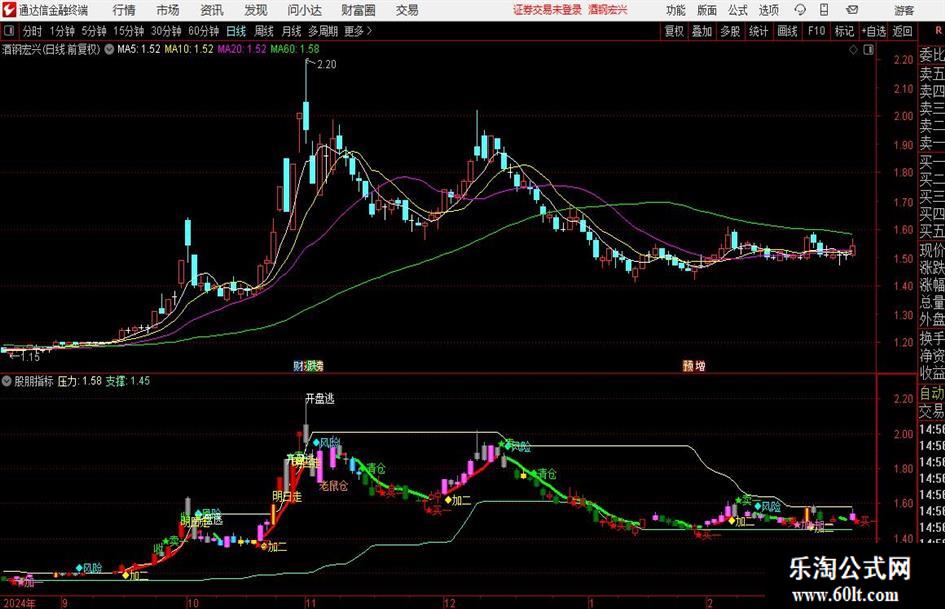
Task: Click the 多股 button
Action: click(x=730, y=31)
